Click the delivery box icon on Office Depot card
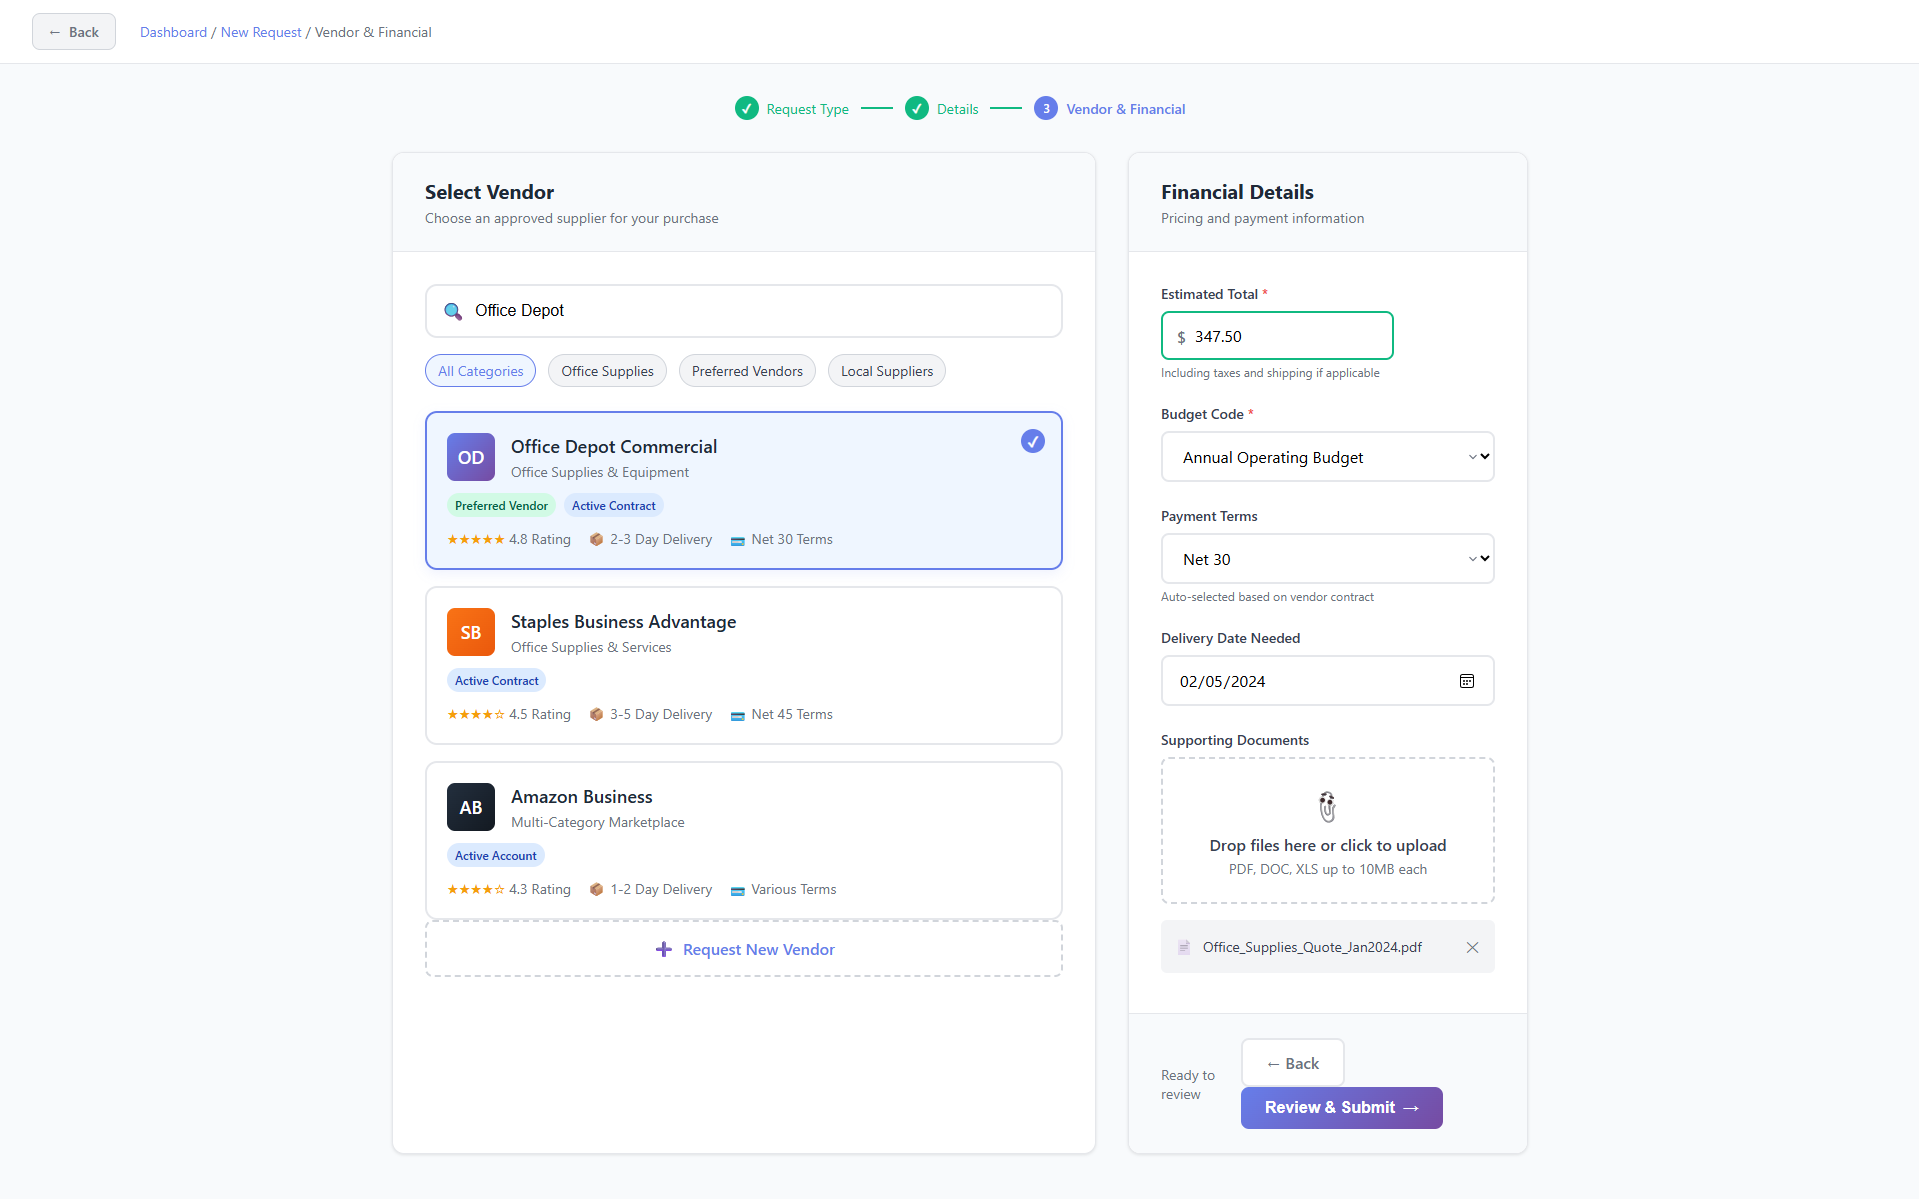Image resolution: width=1919 pixels, height=1199 pixels. click(x=596, y=539)
